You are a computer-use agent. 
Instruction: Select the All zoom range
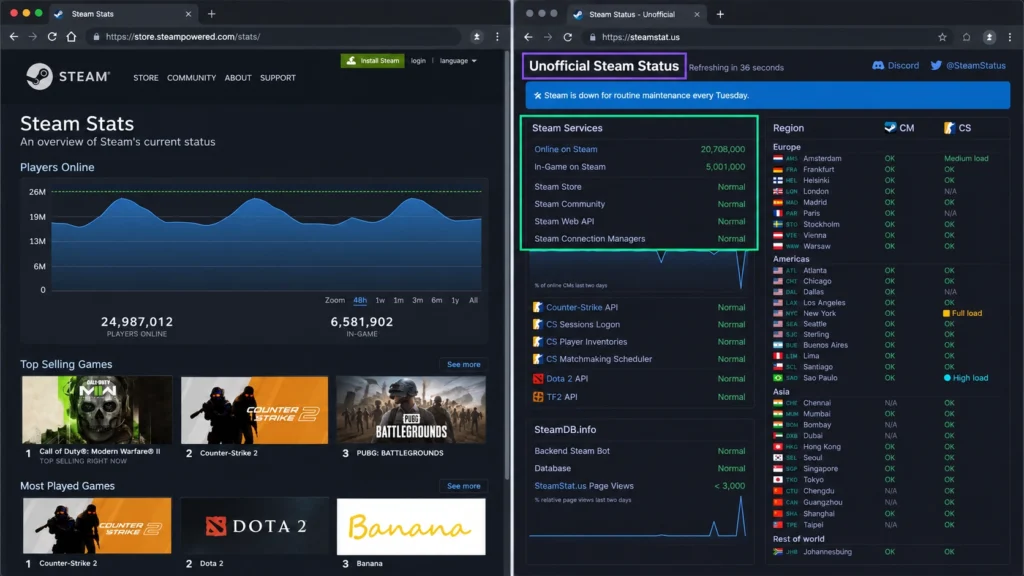[473, 300]
